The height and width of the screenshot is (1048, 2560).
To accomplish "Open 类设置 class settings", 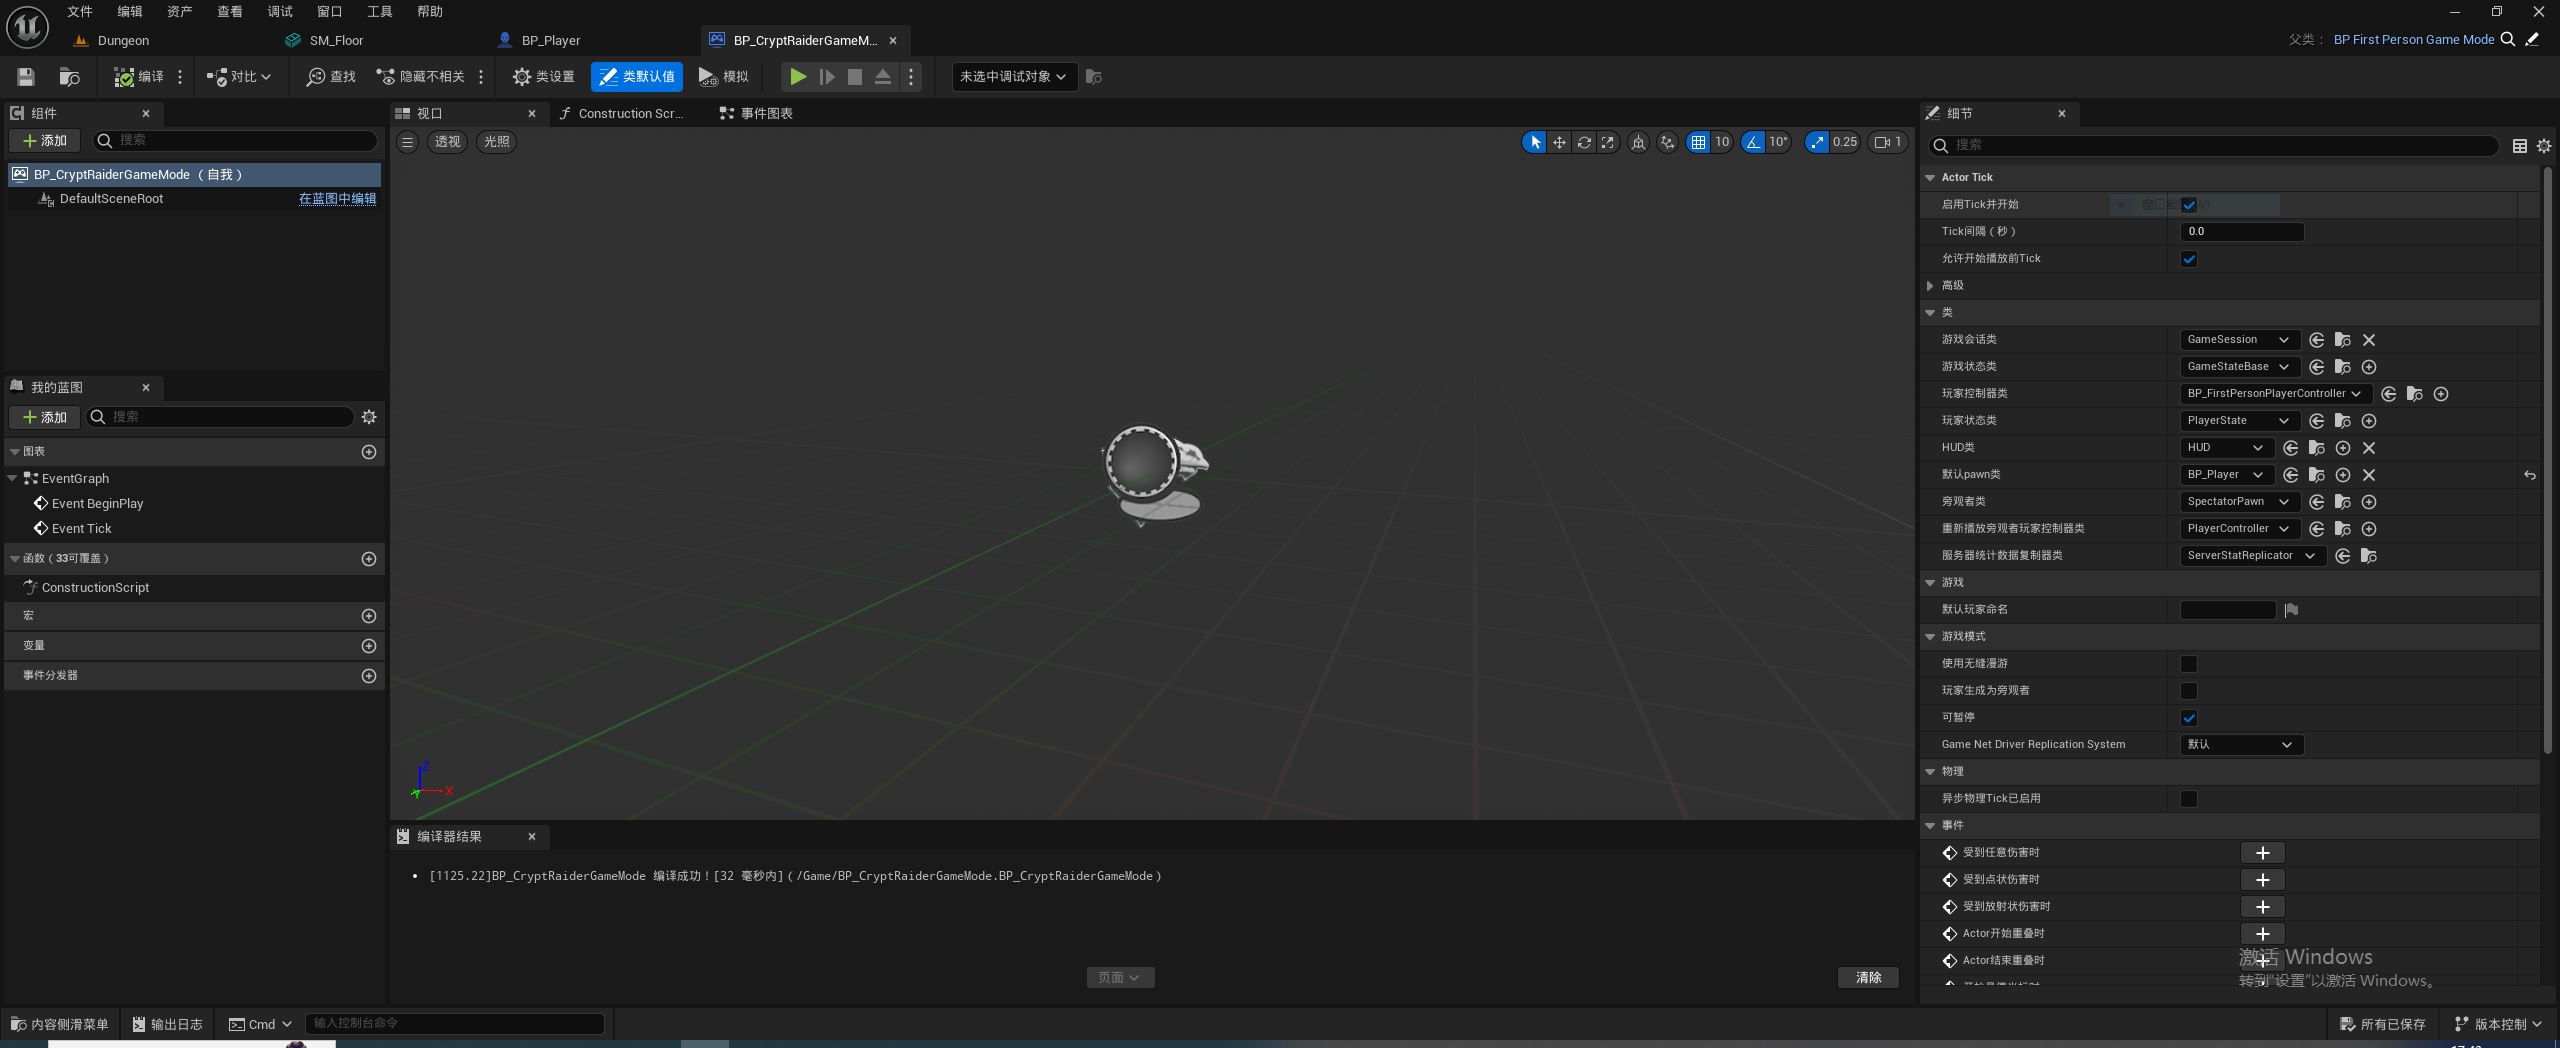I will [543, 77].
